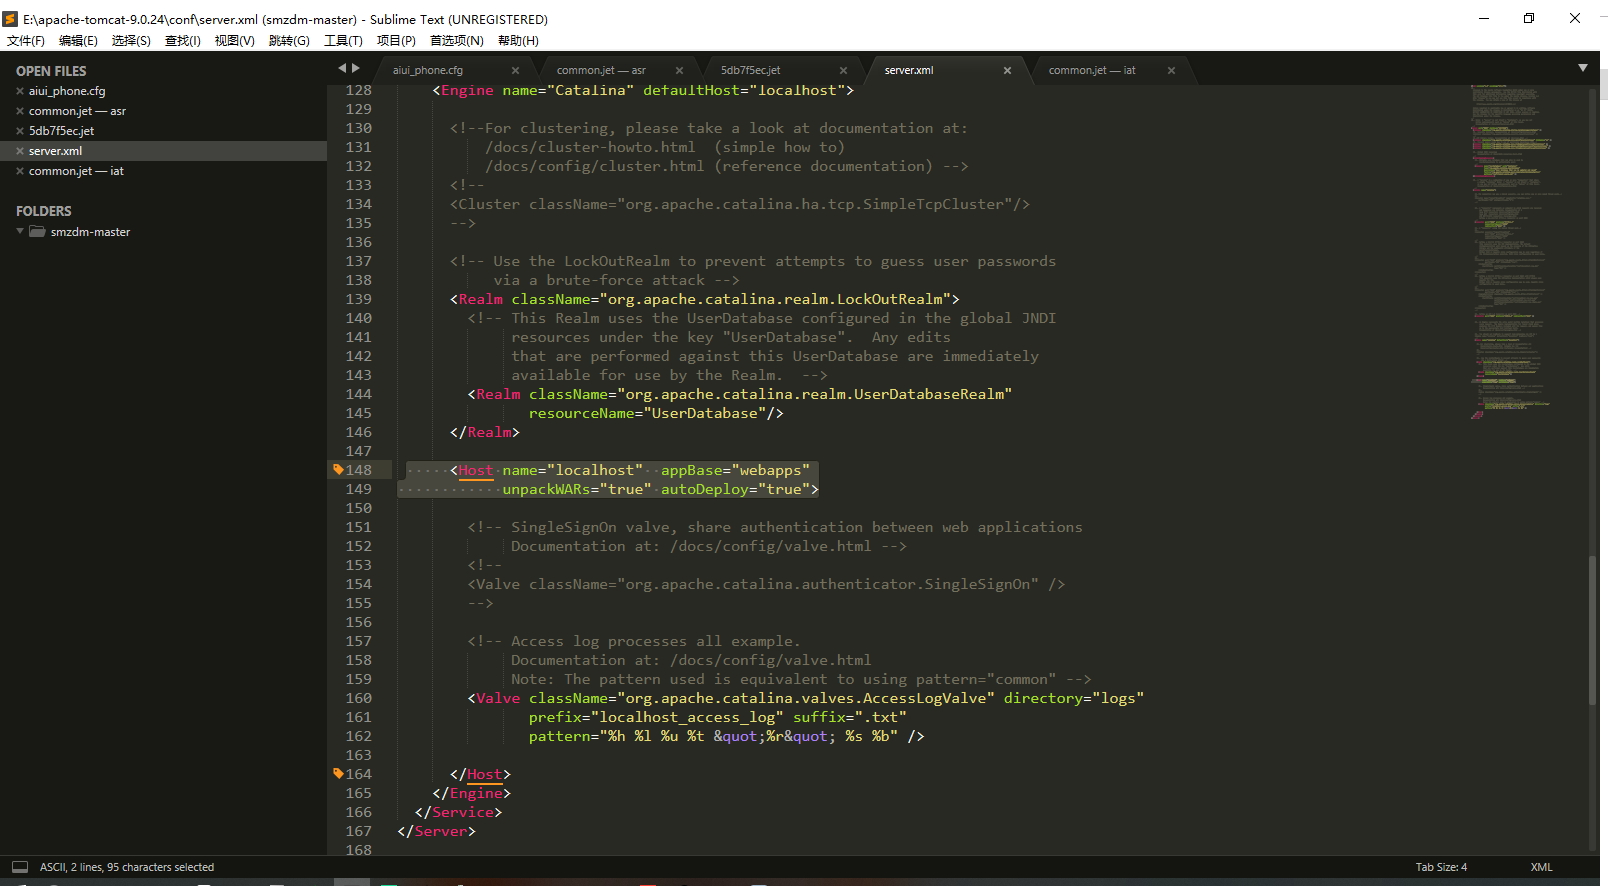Open the 文件(F) menu
1608x886 pixels.
click(26, 41)
